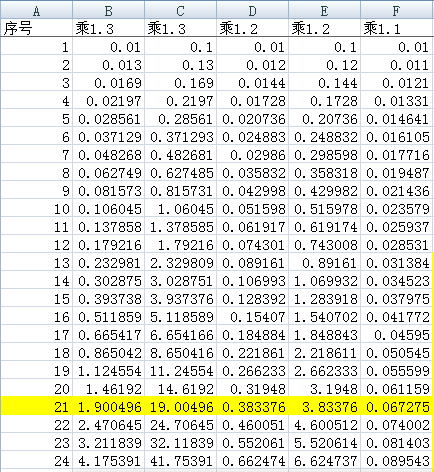This screenshot has width=434, height=472.
Task: Select cell with value 0.013
Action: tap(108, 65)
